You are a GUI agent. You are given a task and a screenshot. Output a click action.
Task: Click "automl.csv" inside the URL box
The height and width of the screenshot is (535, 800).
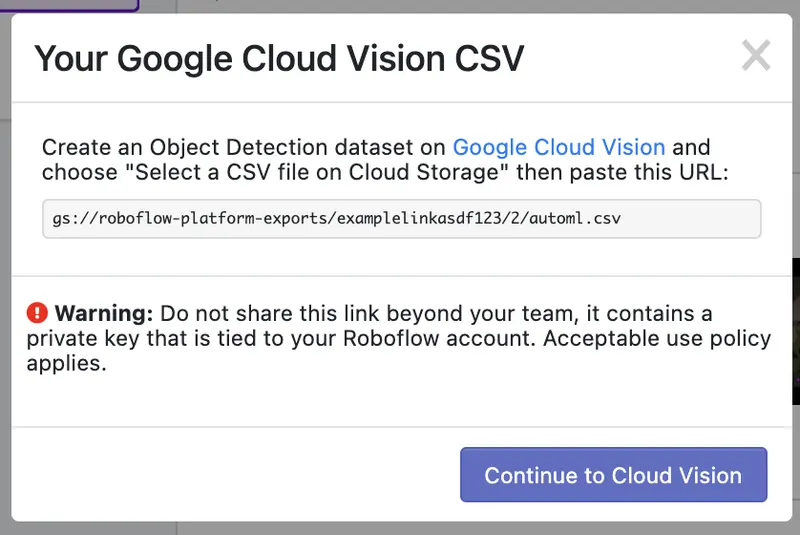click(575, 219)
